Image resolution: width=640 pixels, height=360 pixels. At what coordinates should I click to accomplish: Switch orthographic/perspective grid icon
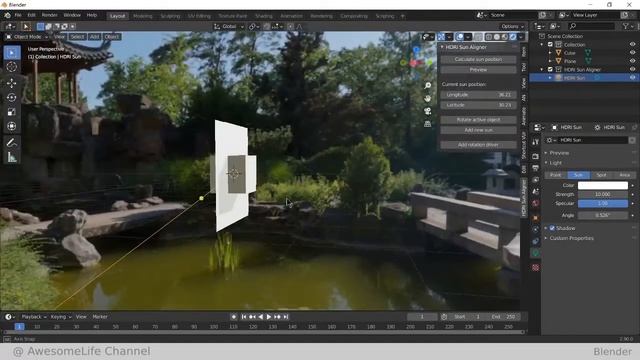[x=427, y=124]
